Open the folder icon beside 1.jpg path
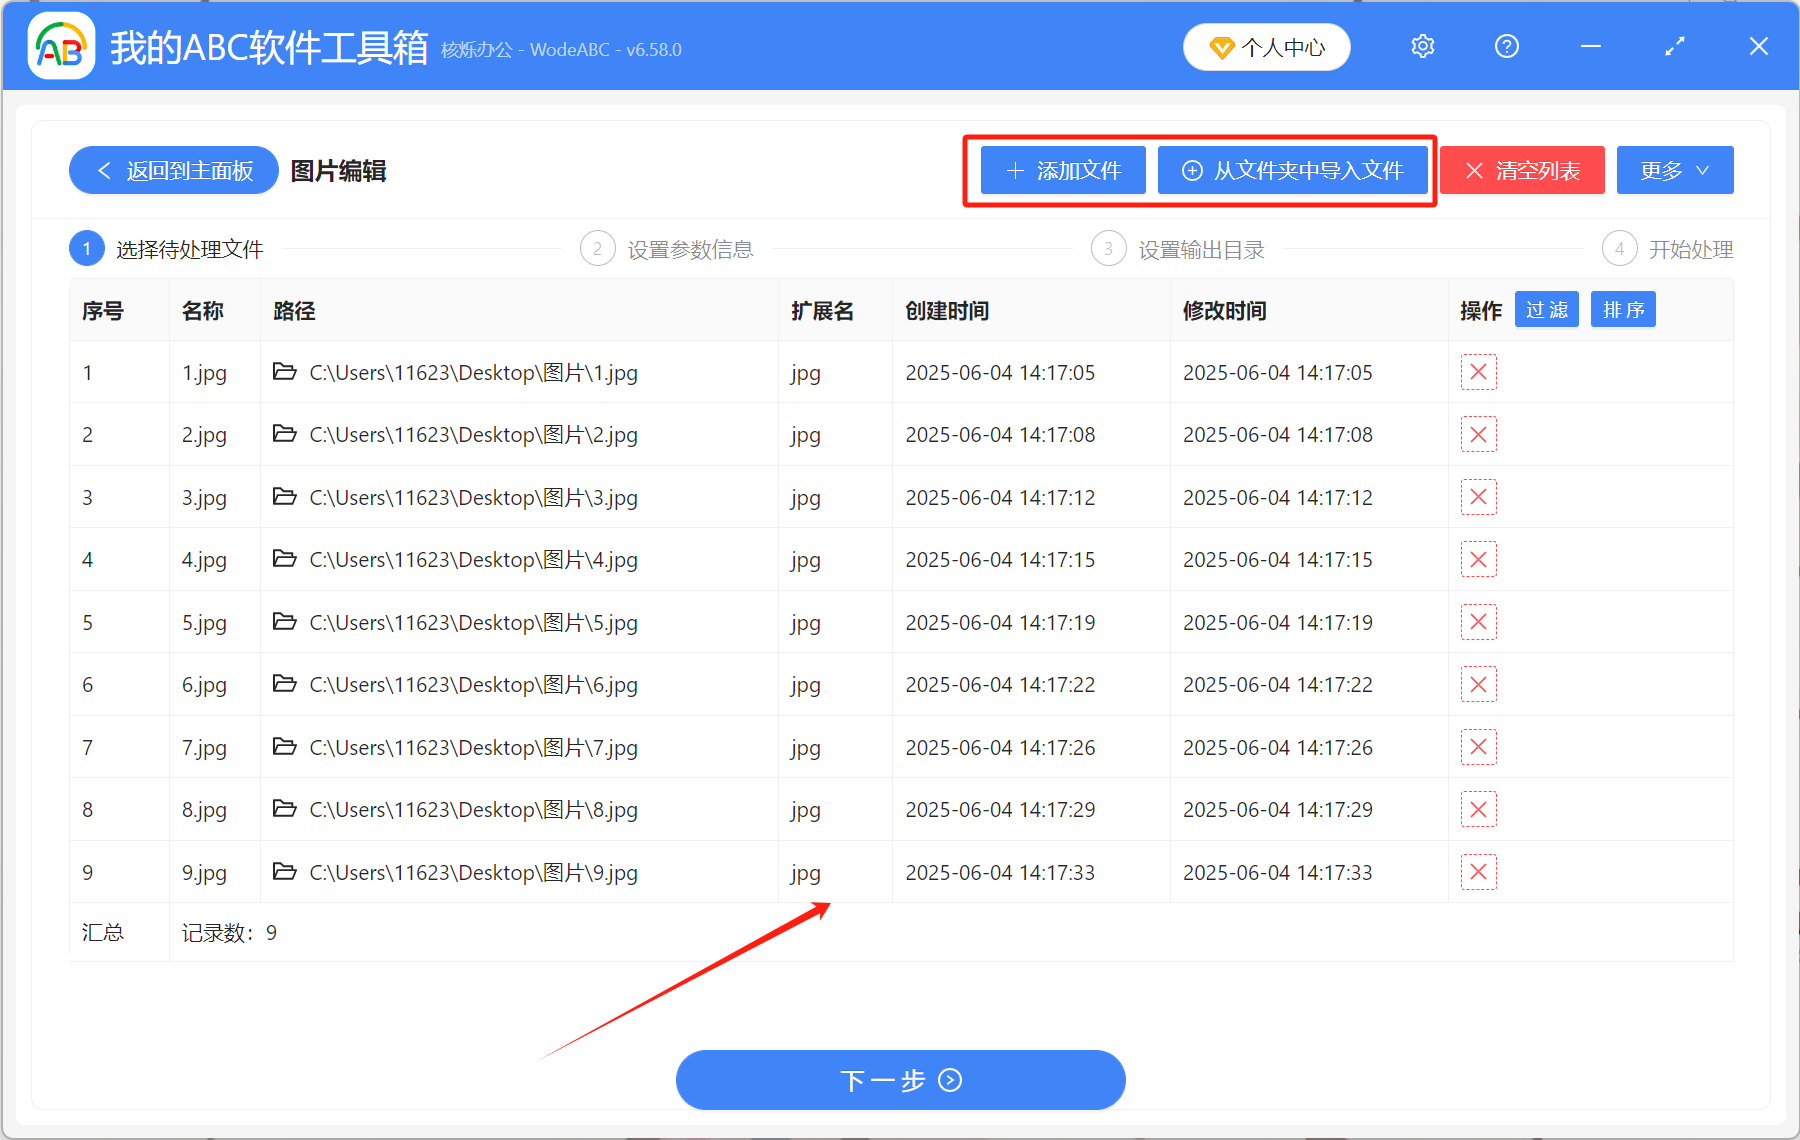The width and height of the screenshot is (1800, 1140). (285, 372)
